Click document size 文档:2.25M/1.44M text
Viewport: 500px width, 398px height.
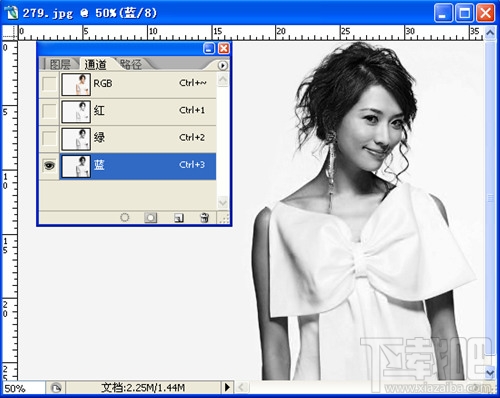[143, 388]
